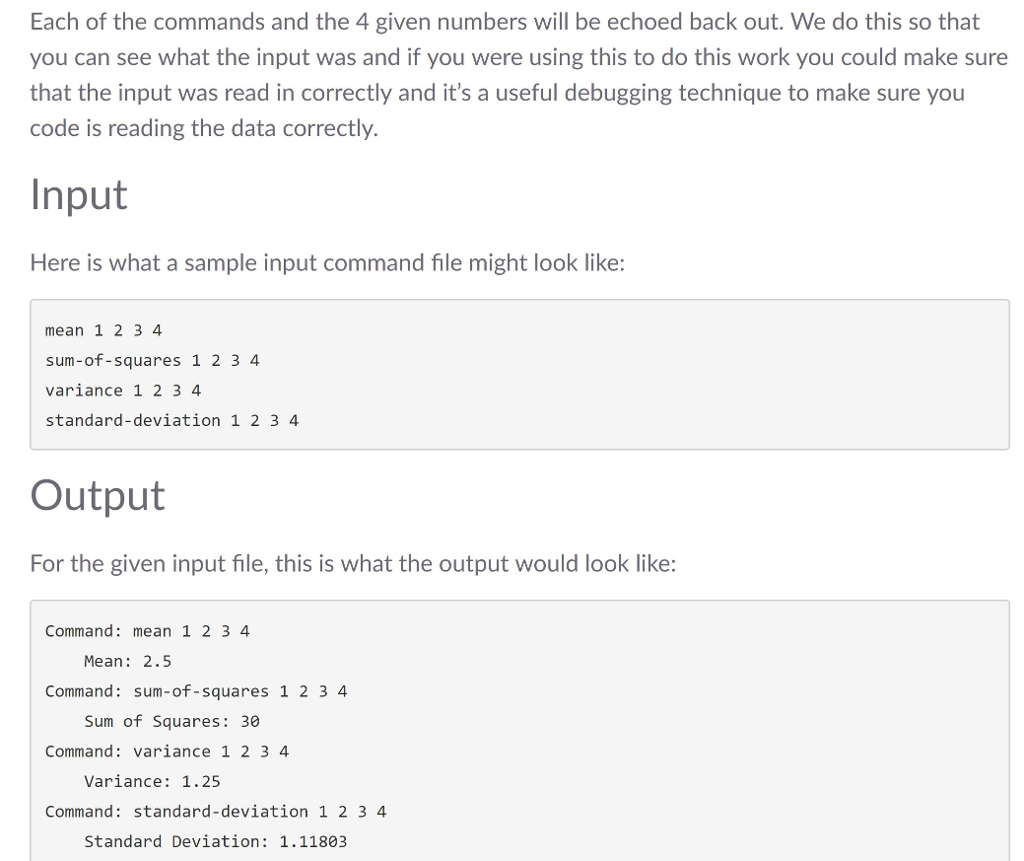The width and height of the screenshot is (1024, 861).
Task: Click the "Command: variance 1 2 3 4" output line
Action: coord(167,751)
